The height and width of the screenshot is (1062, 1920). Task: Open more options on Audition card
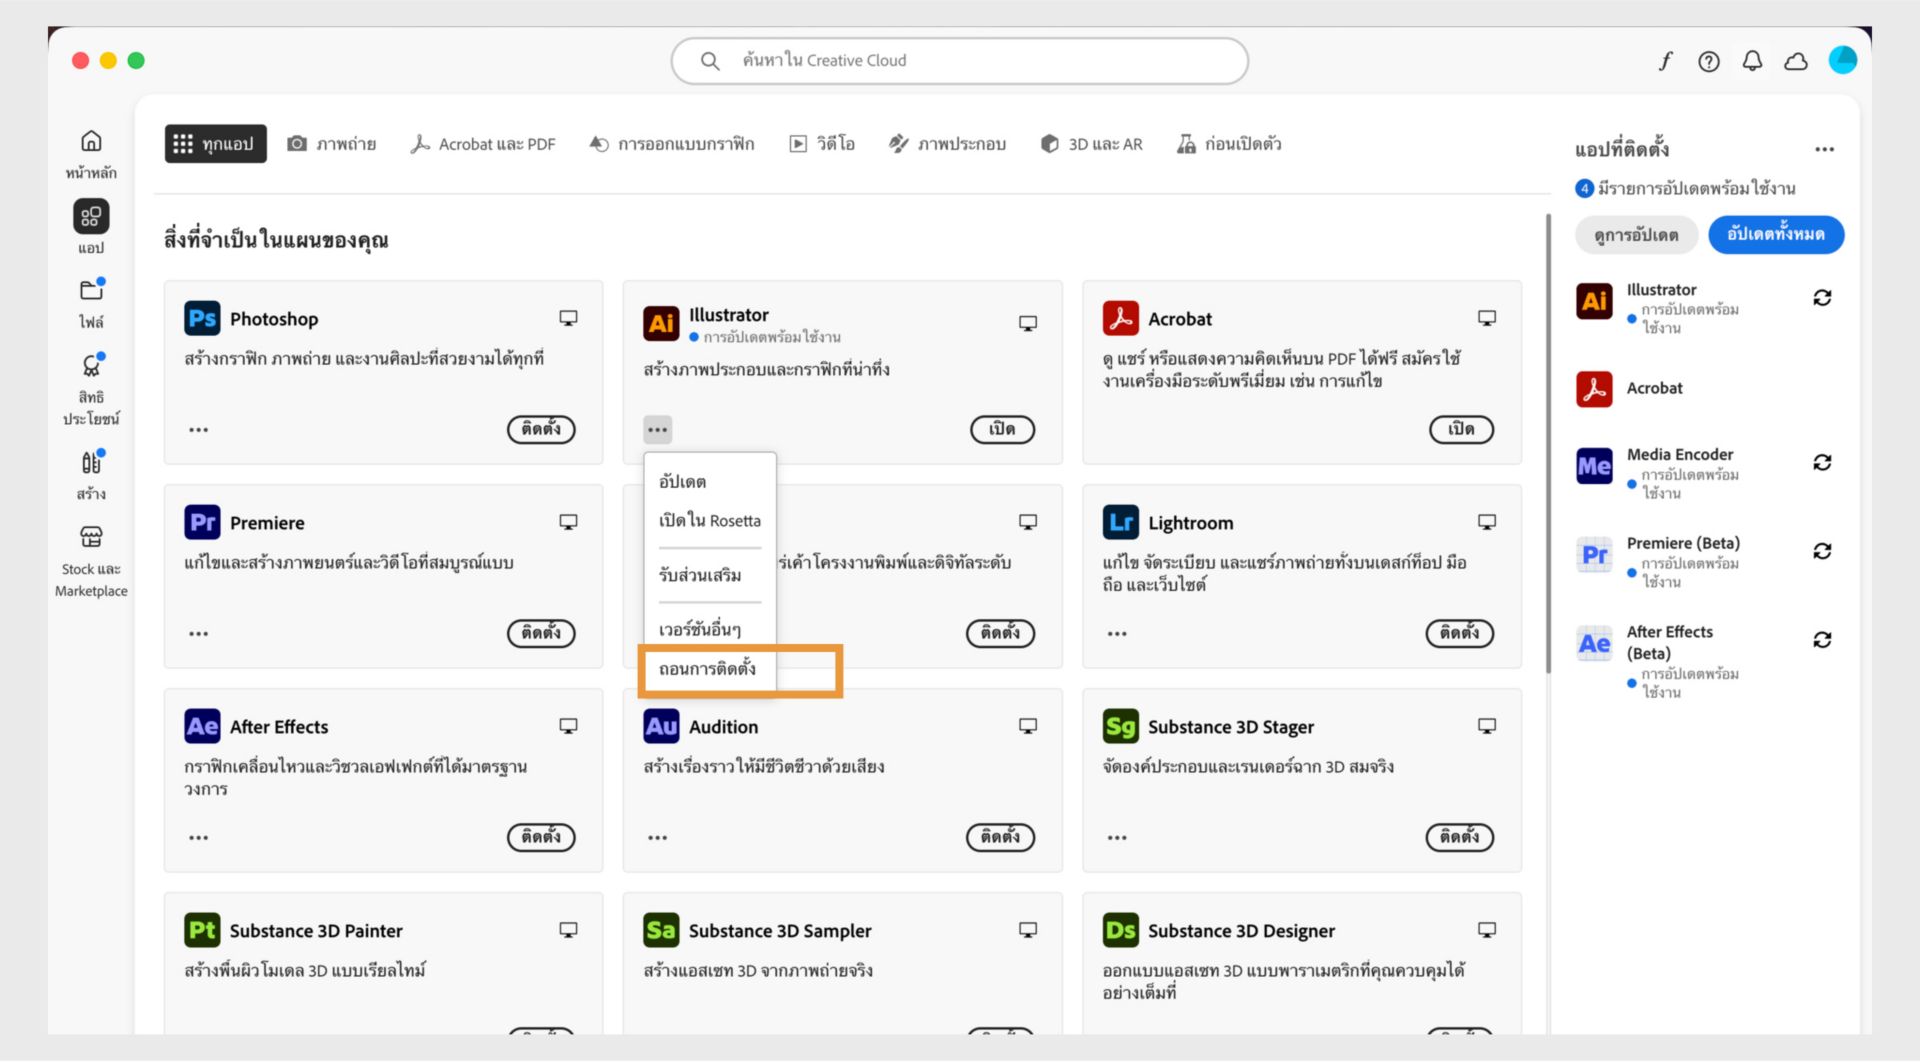657,838
